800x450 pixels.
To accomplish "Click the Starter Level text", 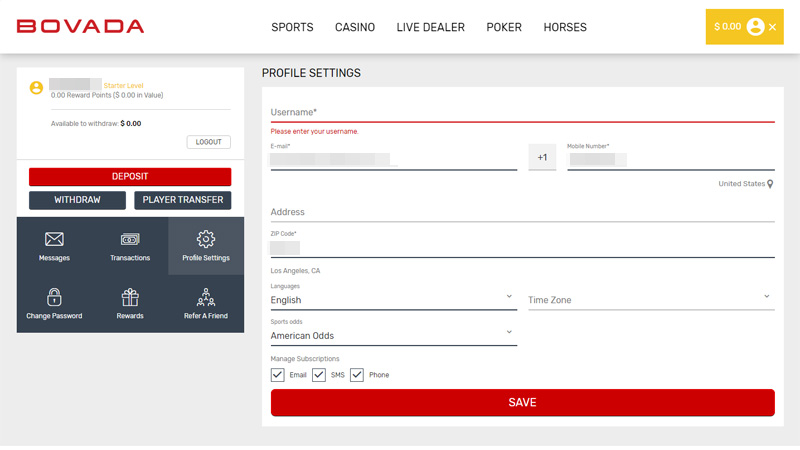I will 123,86.
